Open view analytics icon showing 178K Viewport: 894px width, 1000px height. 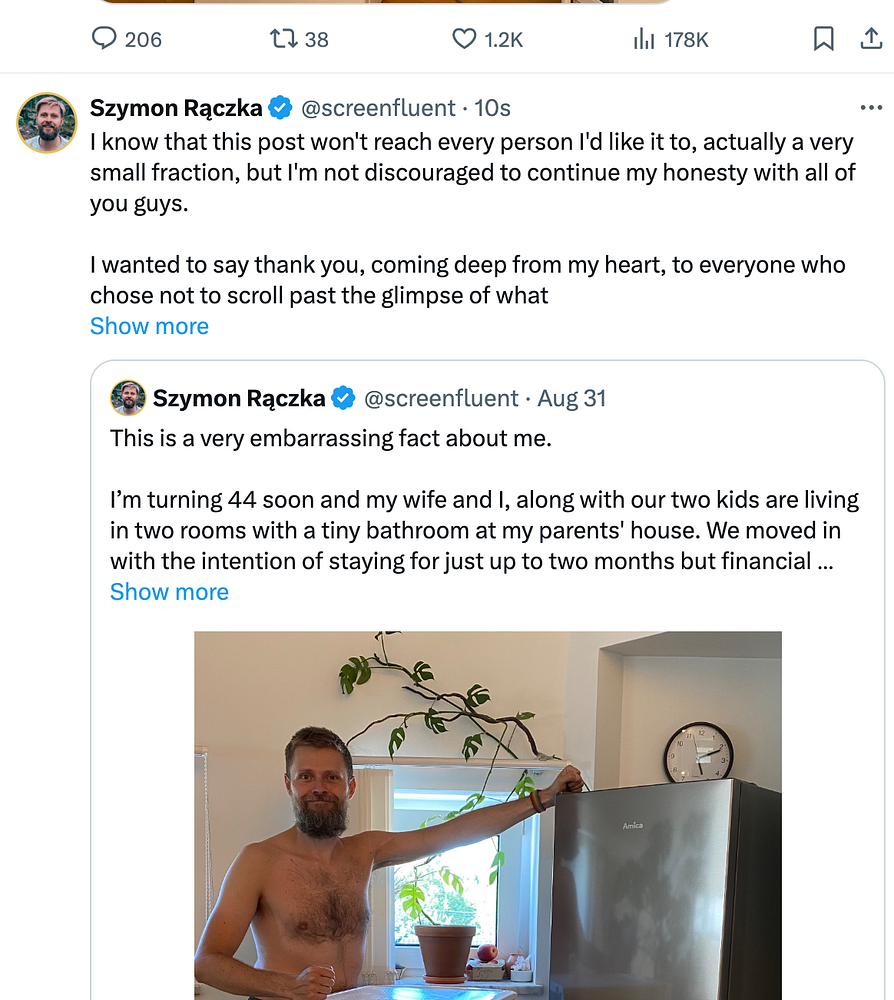(645, 39)
